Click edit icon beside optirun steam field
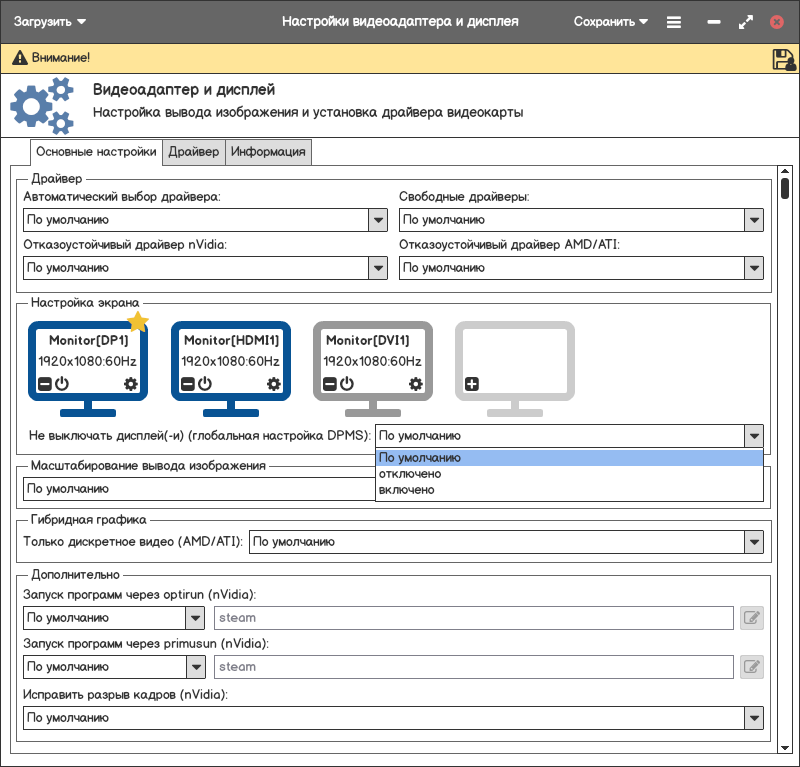Viewport: 800px width, 767px height. (x=752, y=618)
